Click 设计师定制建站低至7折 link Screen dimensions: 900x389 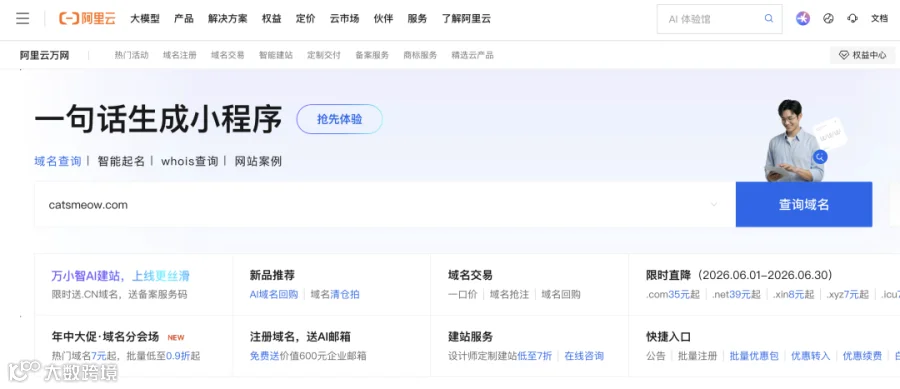pos(500,356)
